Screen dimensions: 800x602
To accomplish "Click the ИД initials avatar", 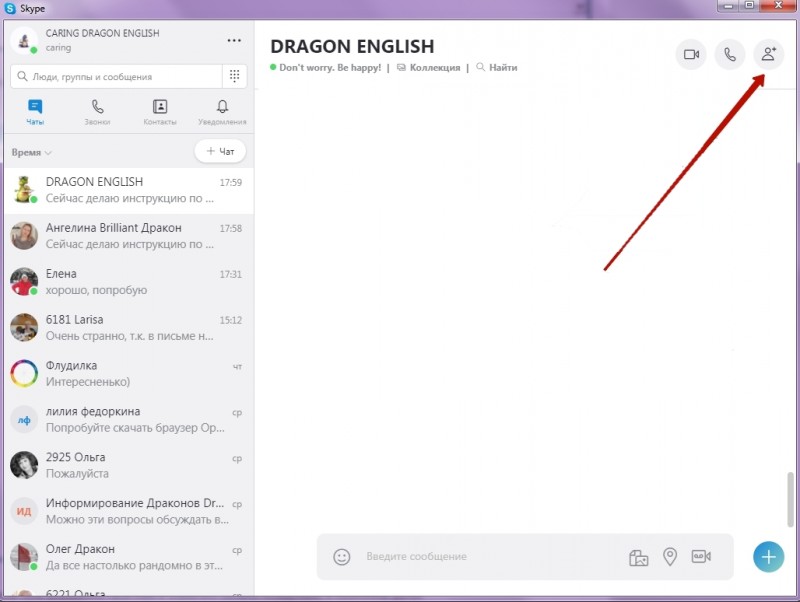I will (x=24, y=511).
